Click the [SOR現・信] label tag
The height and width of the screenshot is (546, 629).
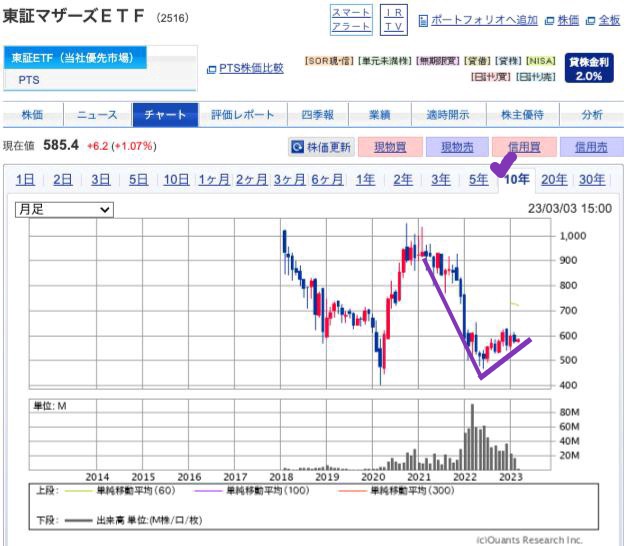point(329,61)
